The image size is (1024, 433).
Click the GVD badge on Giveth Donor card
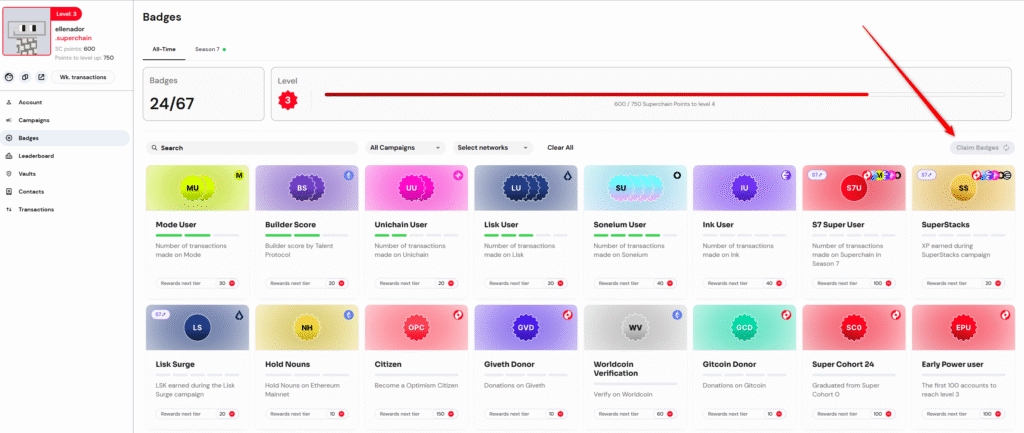526,327
